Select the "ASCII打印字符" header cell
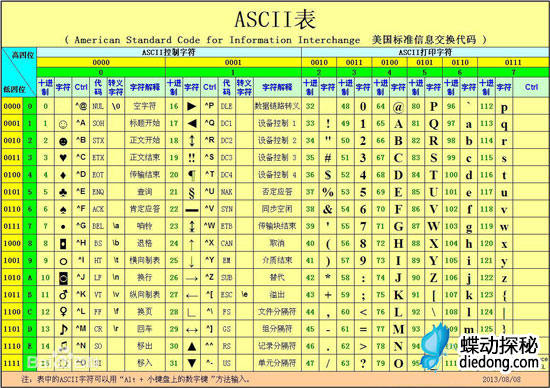The height and width of the screenshot is (388, 550). pos(425,52)
